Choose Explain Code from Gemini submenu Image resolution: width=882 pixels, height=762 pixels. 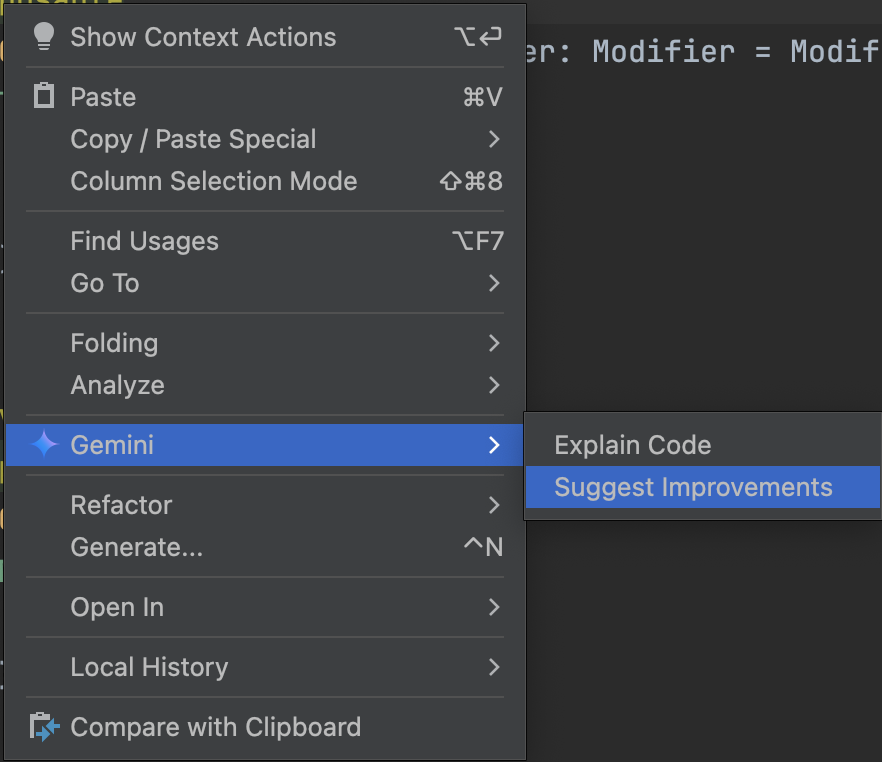coord(703,445)
